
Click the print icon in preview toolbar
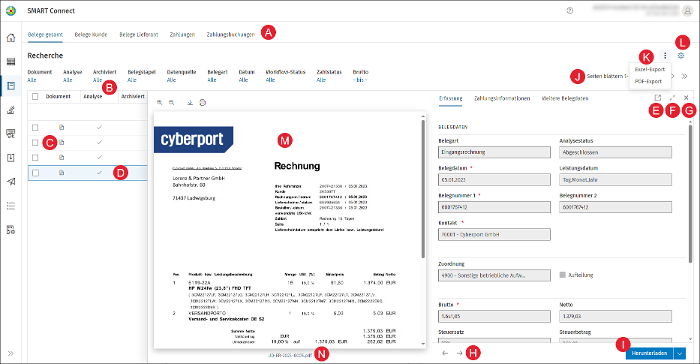203,103
